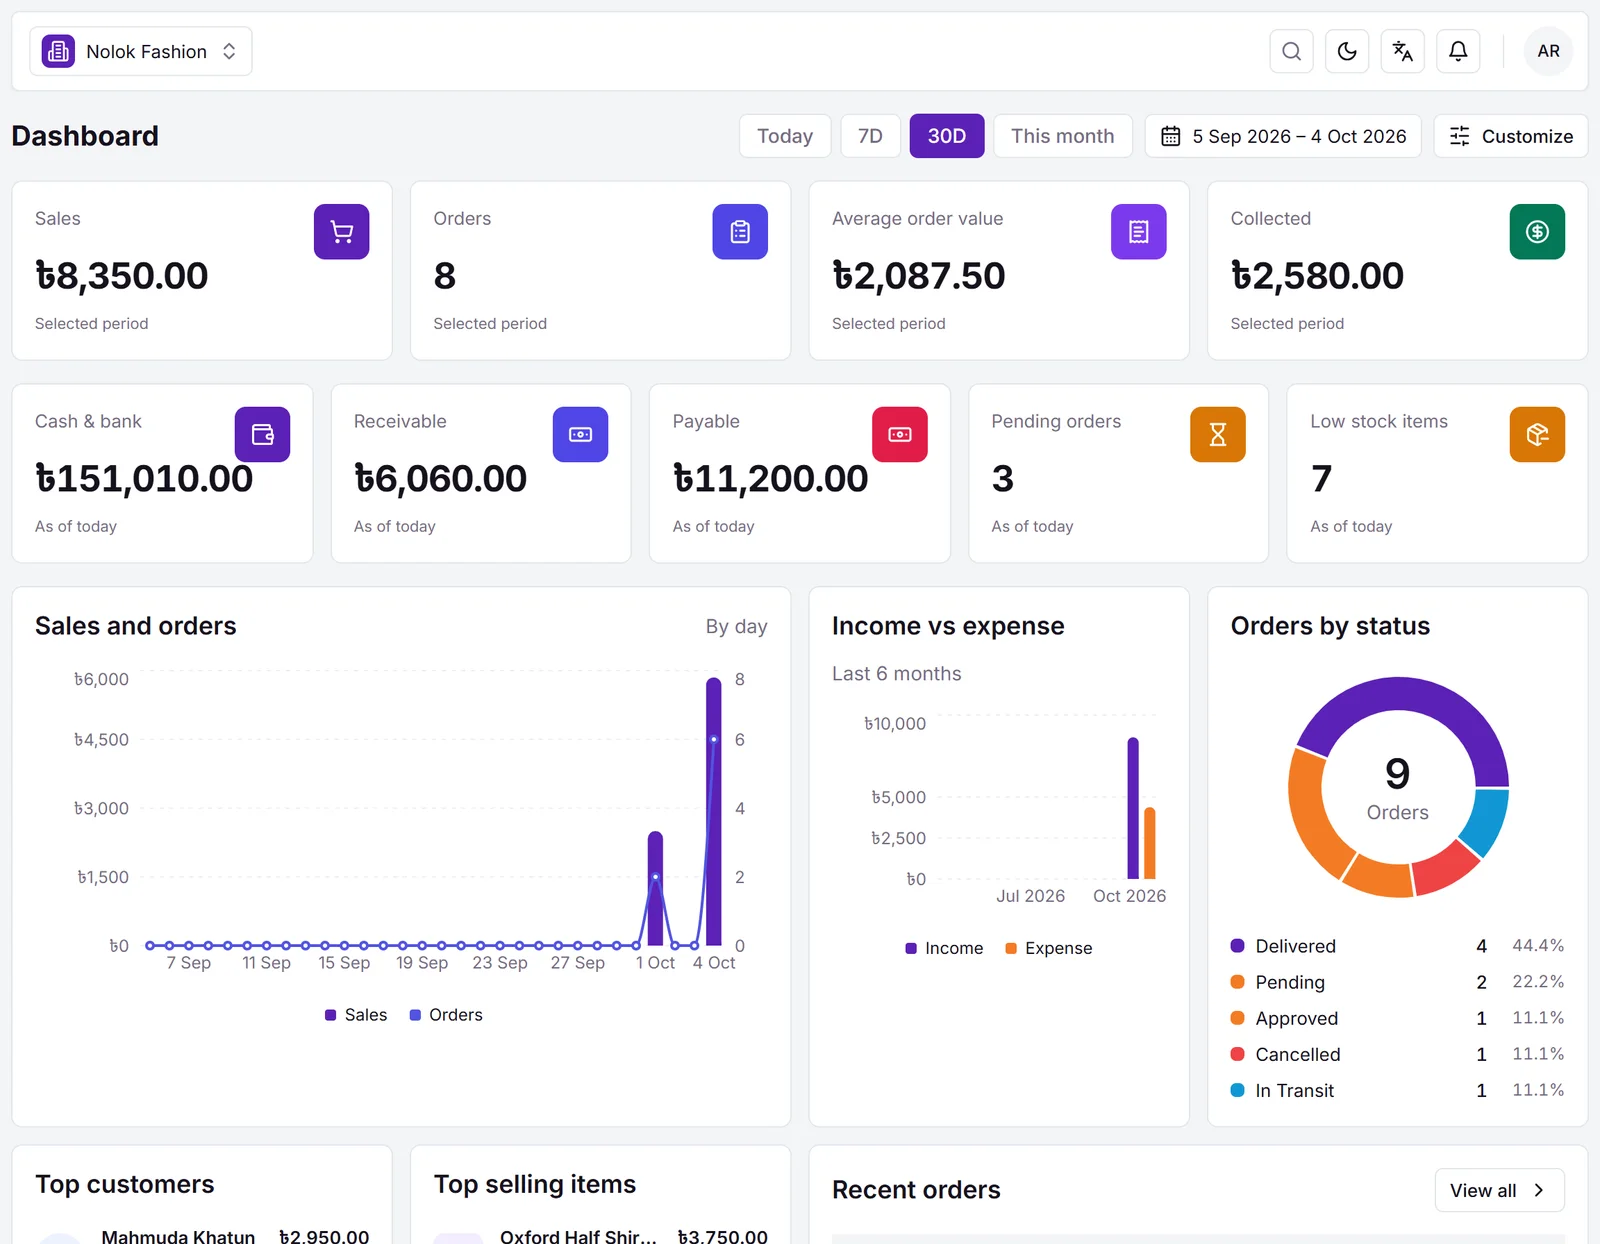Viewport: 1600px width, 1244px height.
Task: Click the Nolok Fashion store logo icon
Action: click(x=58, y=51)
